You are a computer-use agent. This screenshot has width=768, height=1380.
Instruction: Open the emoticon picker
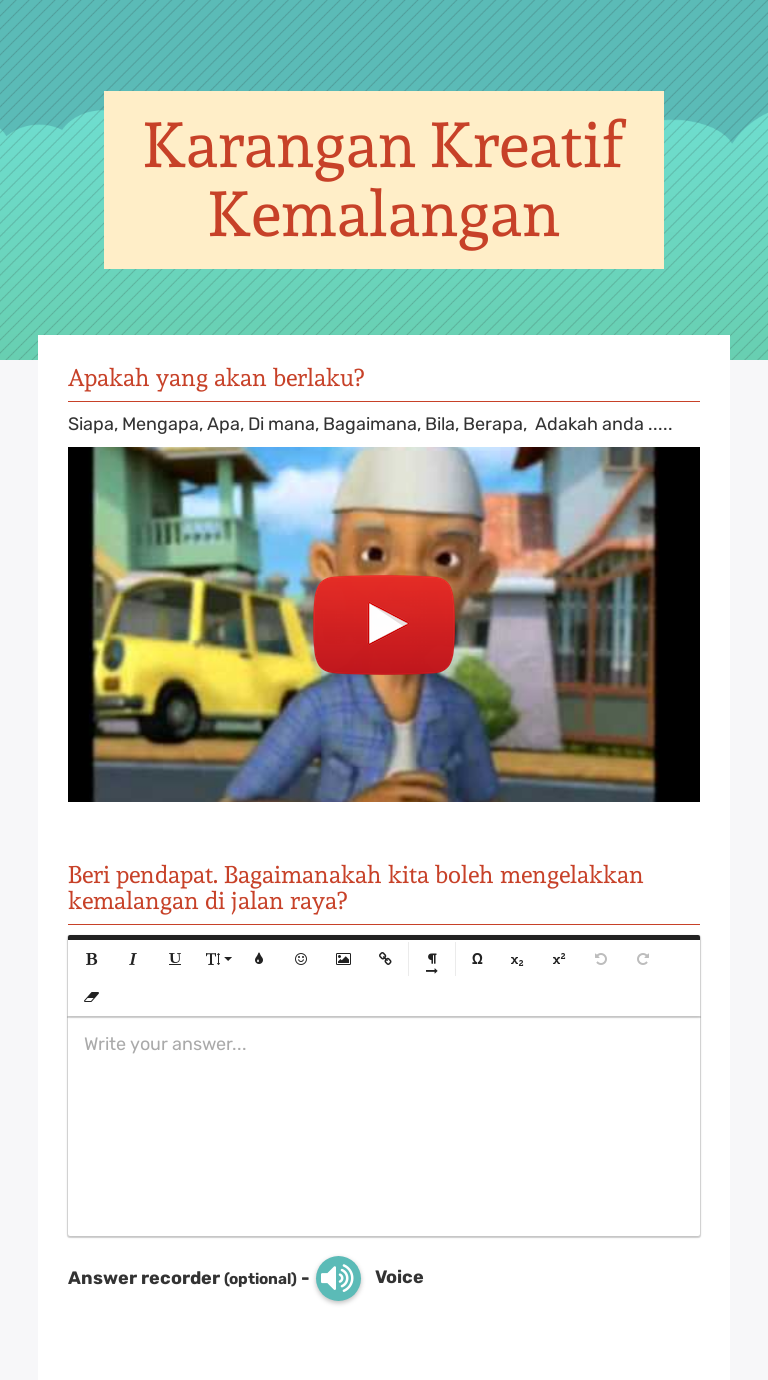point(301,959)
